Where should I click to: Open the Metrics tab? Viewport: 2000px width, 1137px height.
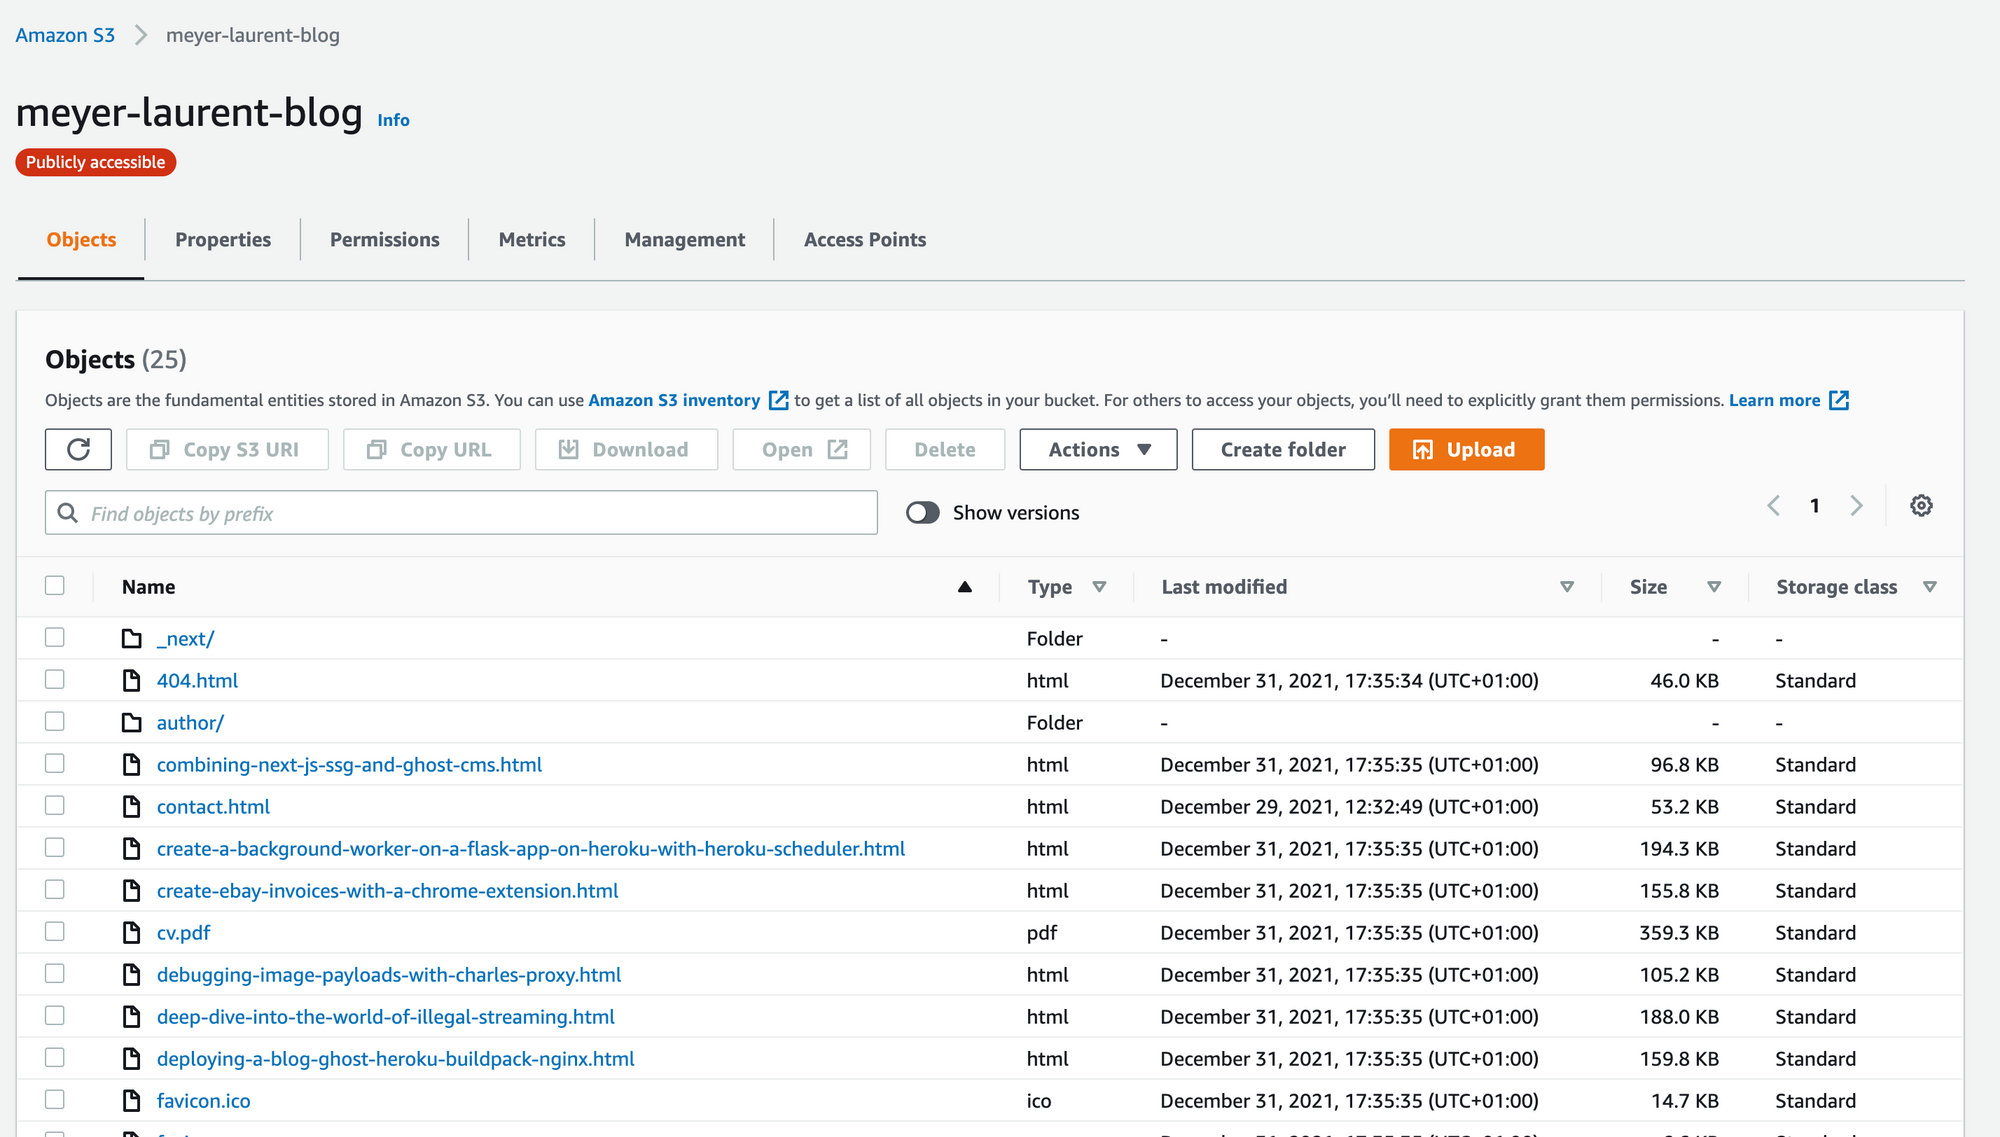pyautogui.click(x=532, y=240)
